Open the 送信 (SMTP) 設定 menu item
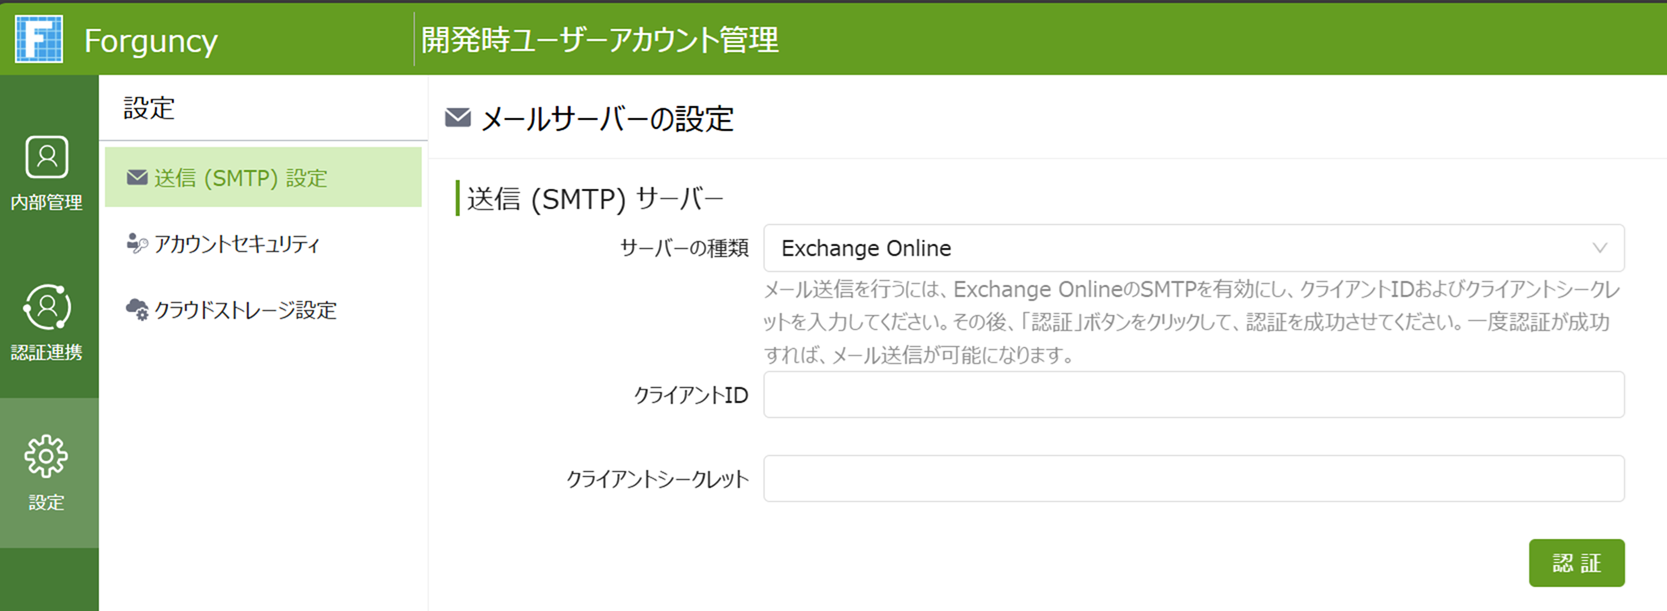Image resolution: width=1667 pixels, height=611 pixels. pos(263,177)
